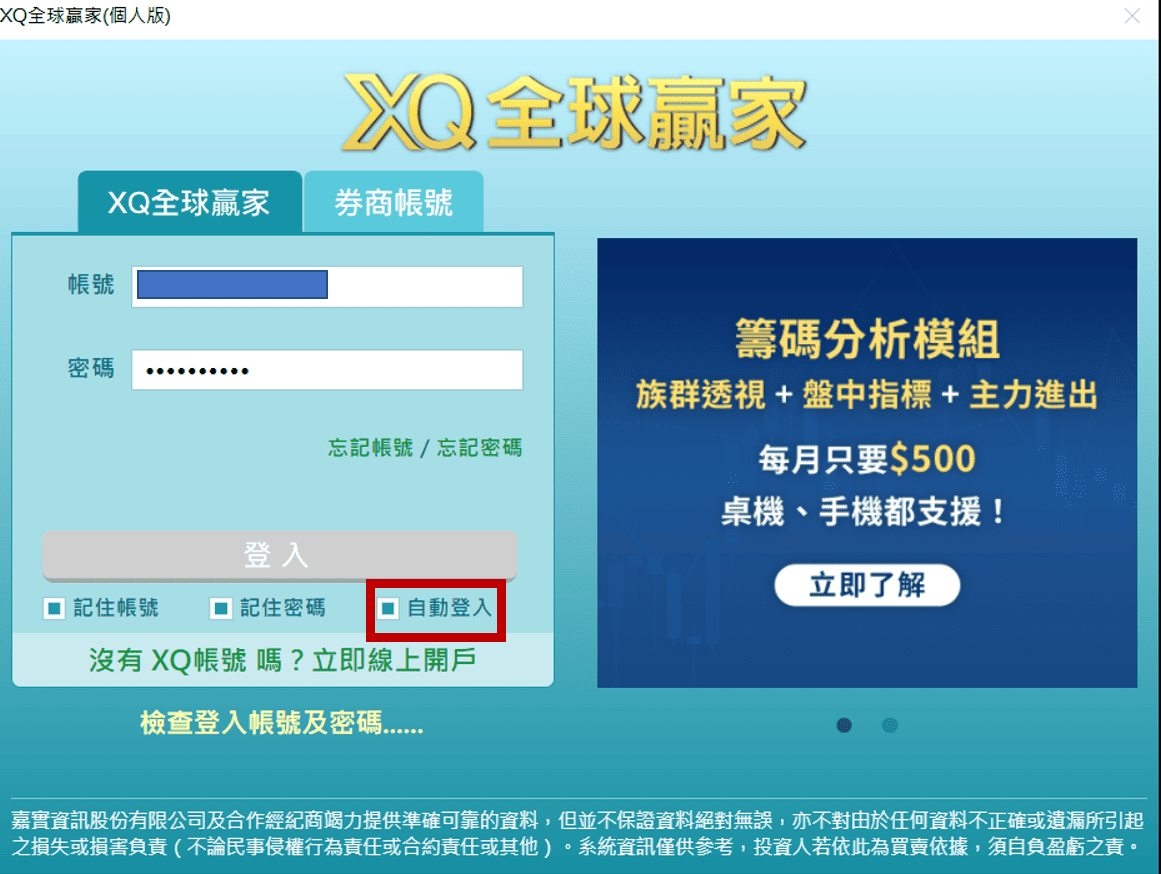Click the 帳號 account input field

[x=327, y=286]
